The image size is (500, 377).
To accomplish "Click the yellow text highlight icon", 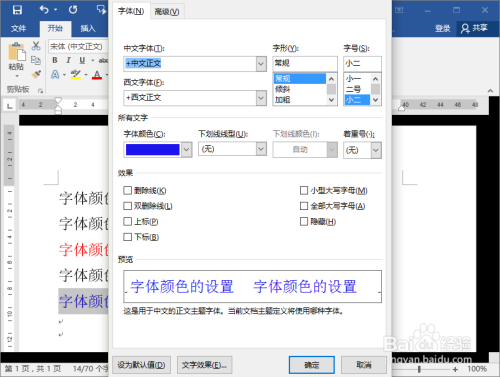I will coord(76,74).
